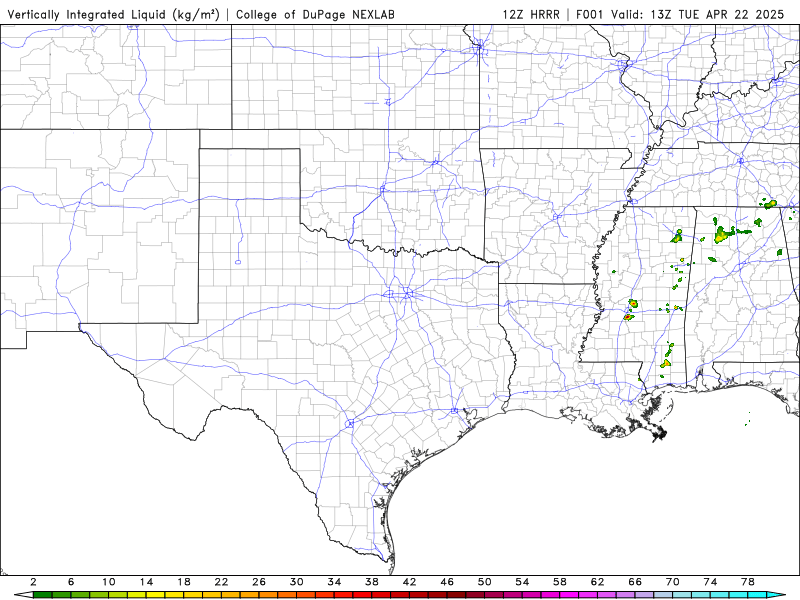The image size is (800, 600).
Task: Click the colorbar label "62"
Action: pos(597,582)
